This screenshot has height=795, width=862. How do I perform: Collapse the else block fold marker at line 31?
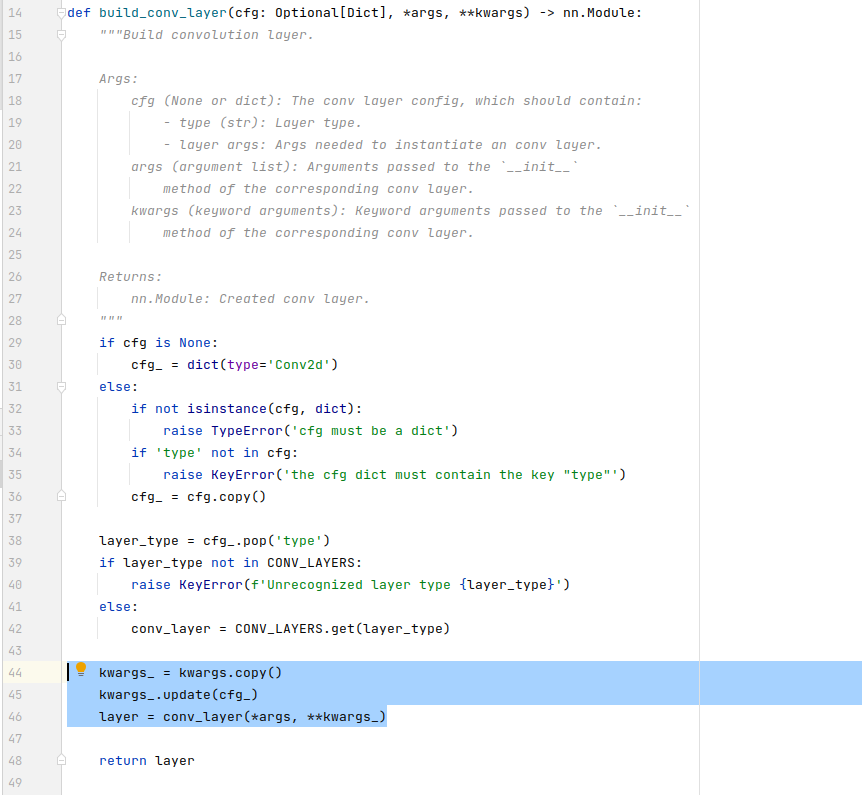pos(62,387)
